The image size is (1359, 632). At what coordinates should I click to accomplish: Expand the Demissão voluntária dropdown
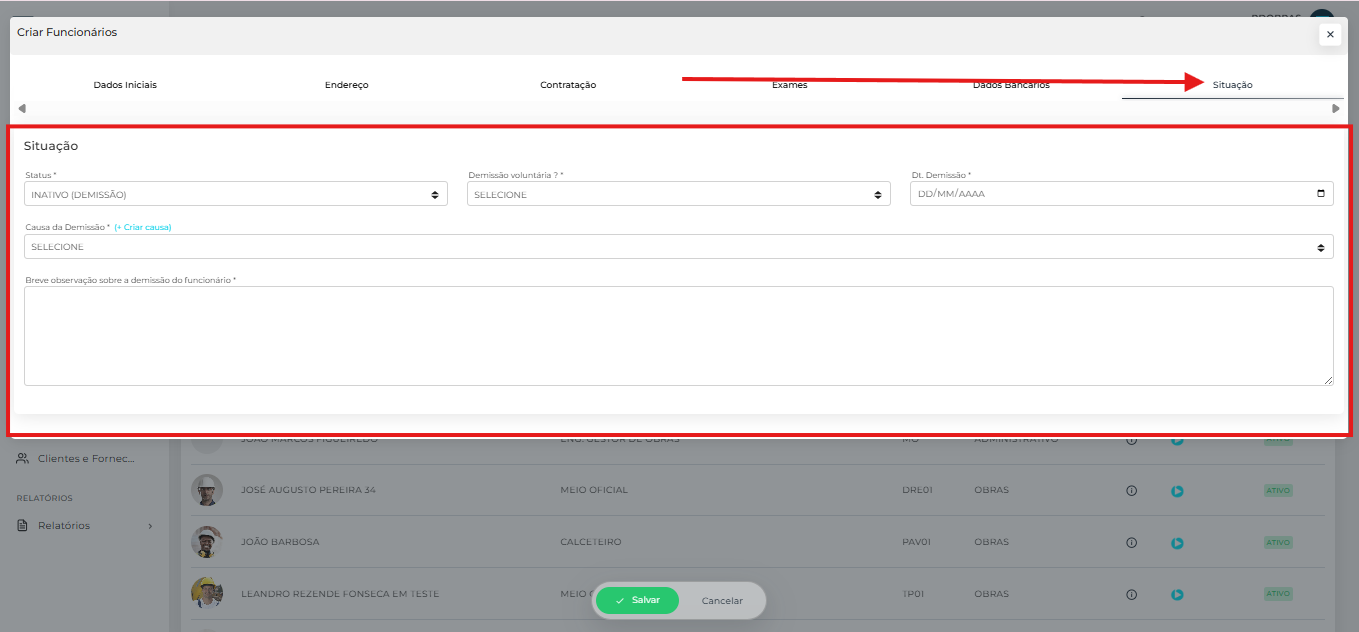pos(678,195)
